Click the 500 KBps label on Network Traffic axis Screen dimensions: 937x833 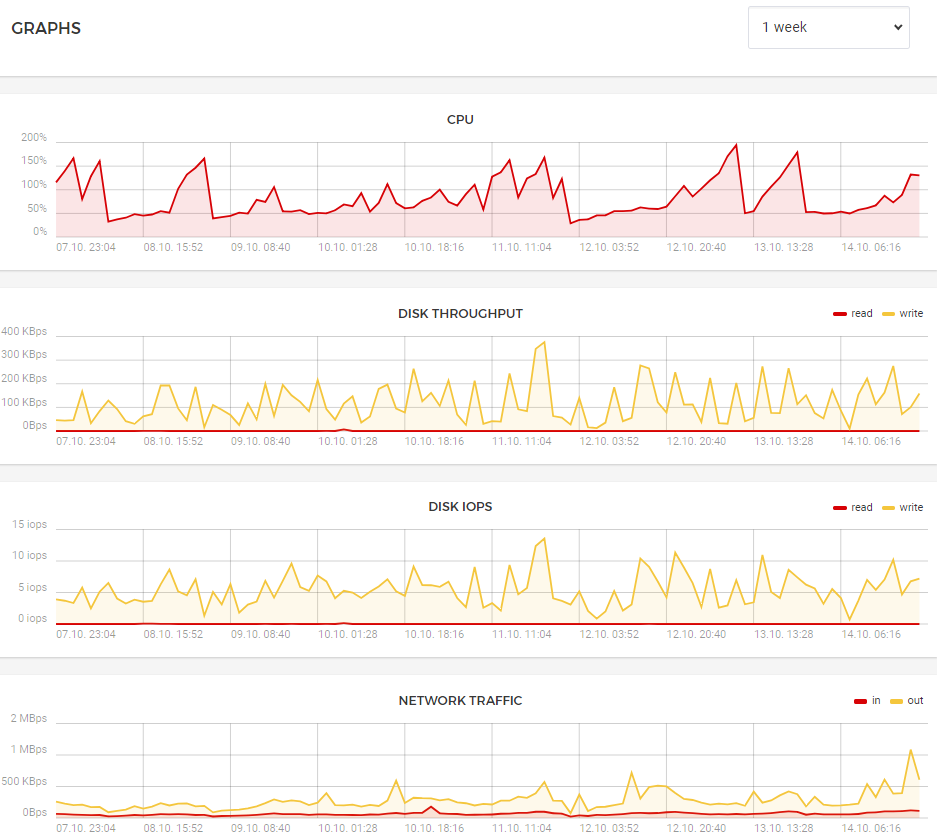pos(24,781)
